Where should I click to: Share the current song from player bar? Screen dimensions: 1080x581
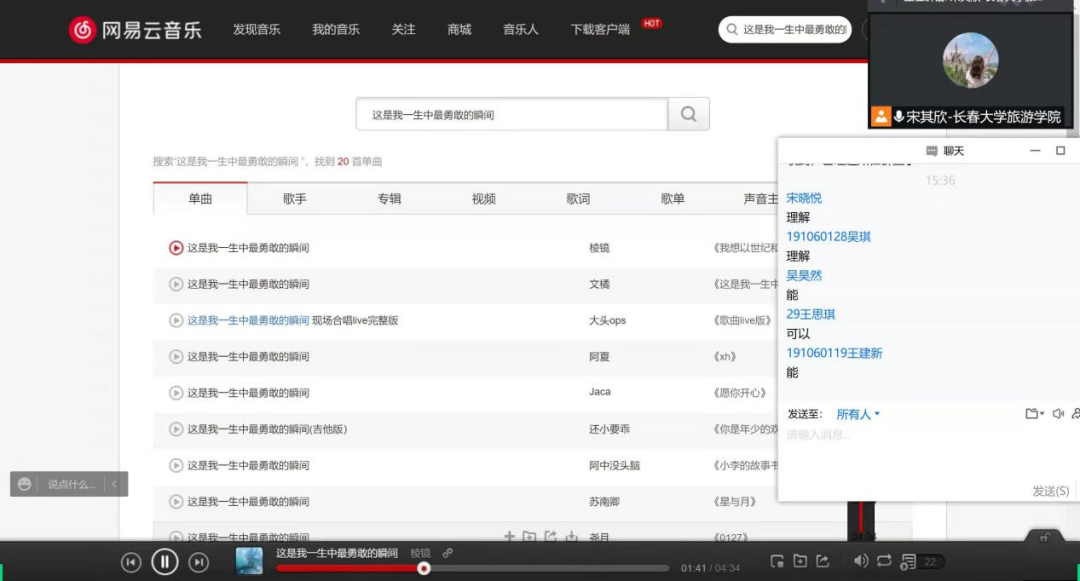click(823, 562)
